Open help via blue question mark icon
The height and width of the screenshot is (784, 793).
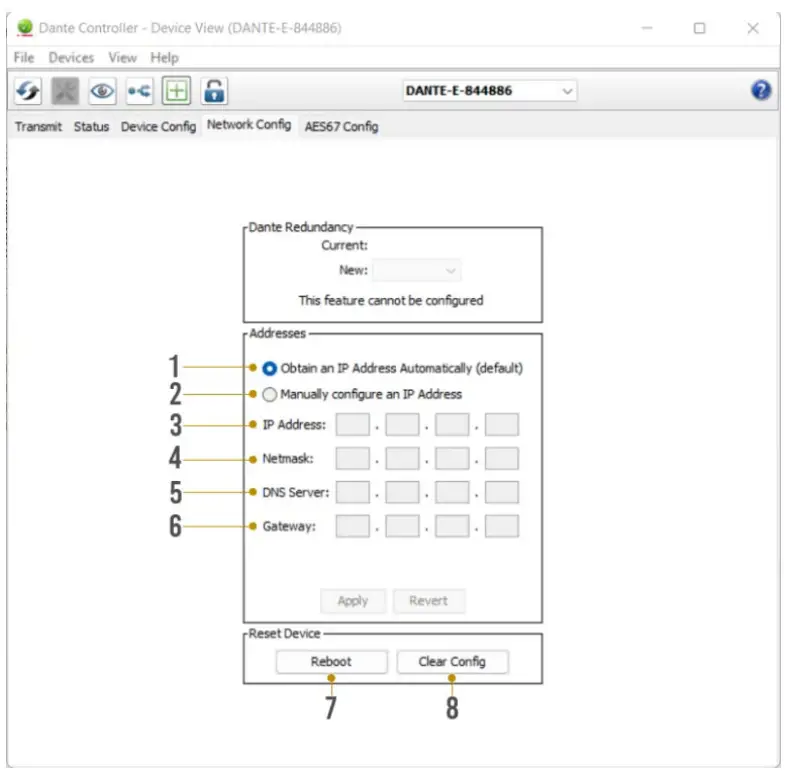pyautogui.click(x=761, y=91)
